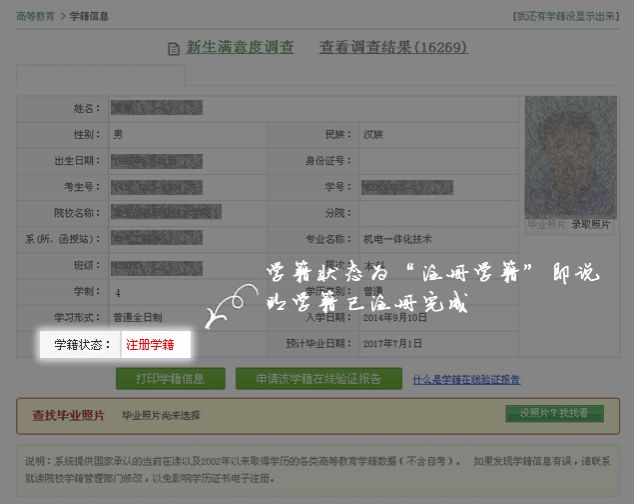Go to 高等教育 breadcrumb link
The width and height of the screenshot is (634, 504).
[x=35, y=16]
